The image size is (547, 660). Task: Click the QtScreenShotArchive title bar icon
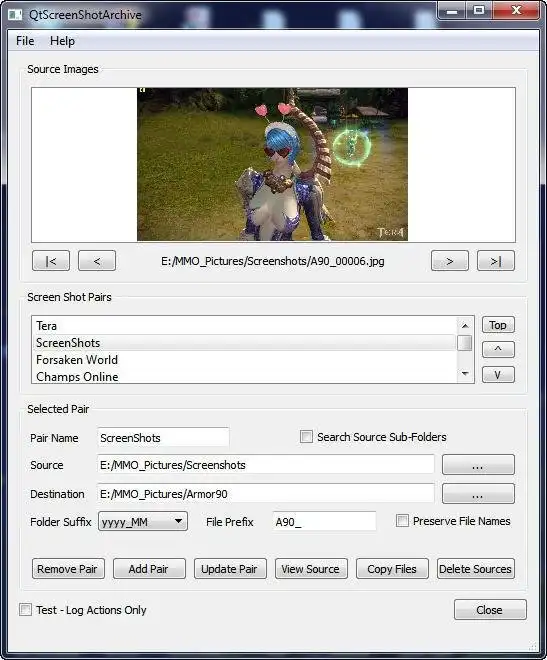tap(15, 15)
